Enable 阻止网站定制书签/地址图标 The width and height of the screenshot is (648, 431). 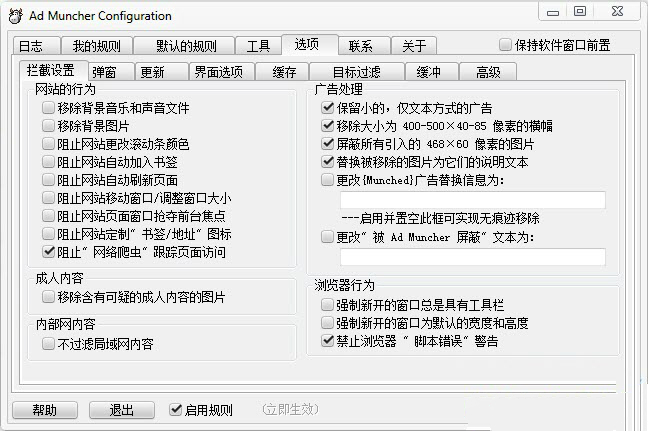tap(48, 234)
